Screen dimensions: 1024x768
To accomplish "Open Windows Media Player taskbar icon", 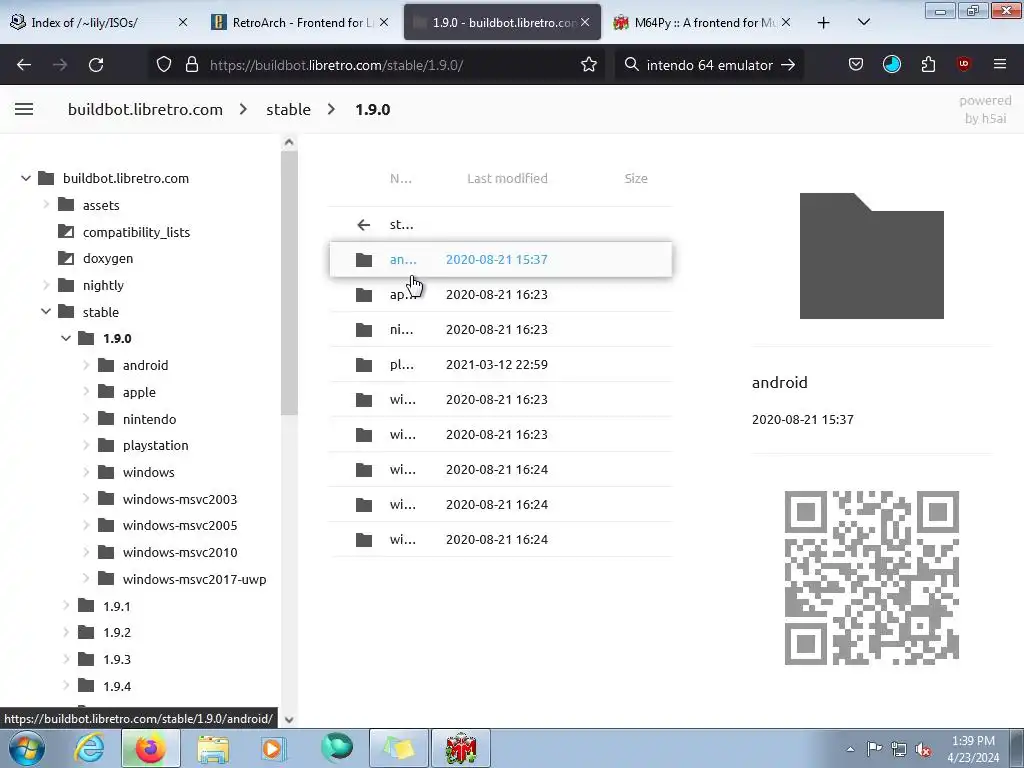I will click(274, 748).
